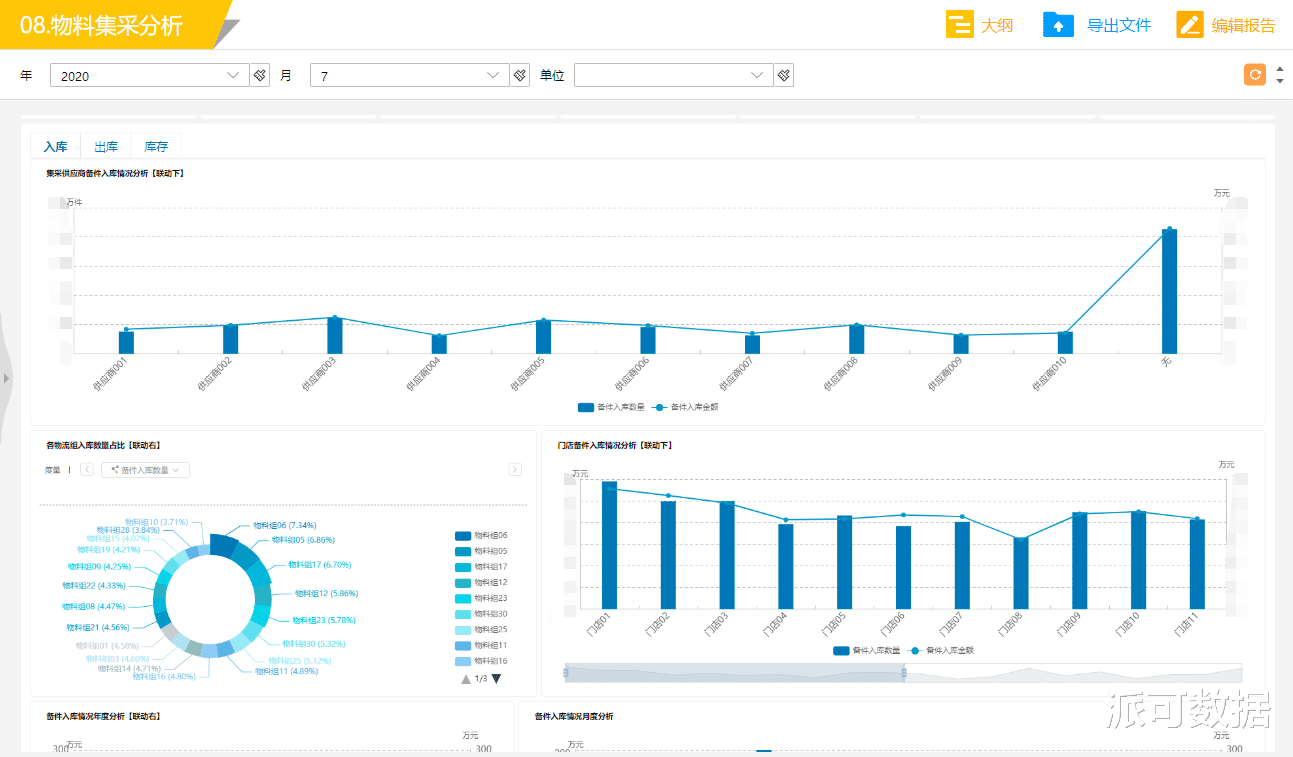Image resolution: width=1293 pixels, height=757 pixels.
Task: Switch to the 出库 tab
Action: [x=106, y=147]
